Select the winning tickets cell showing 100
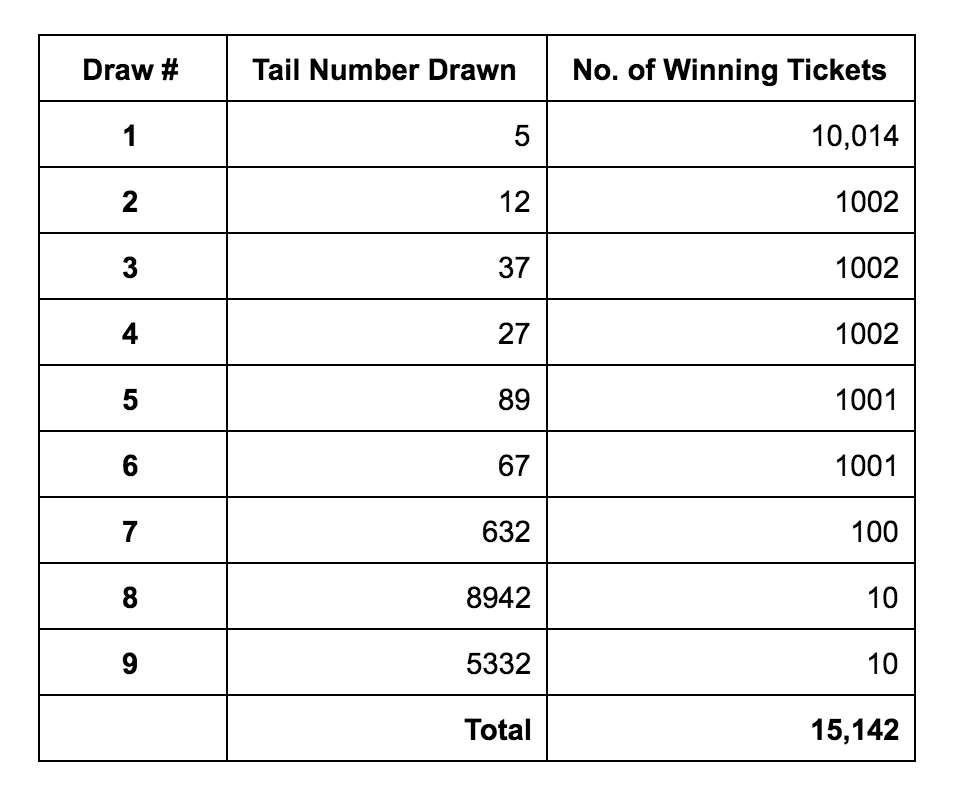The width and height of the screenshot is (961, 802). point(875,532)
